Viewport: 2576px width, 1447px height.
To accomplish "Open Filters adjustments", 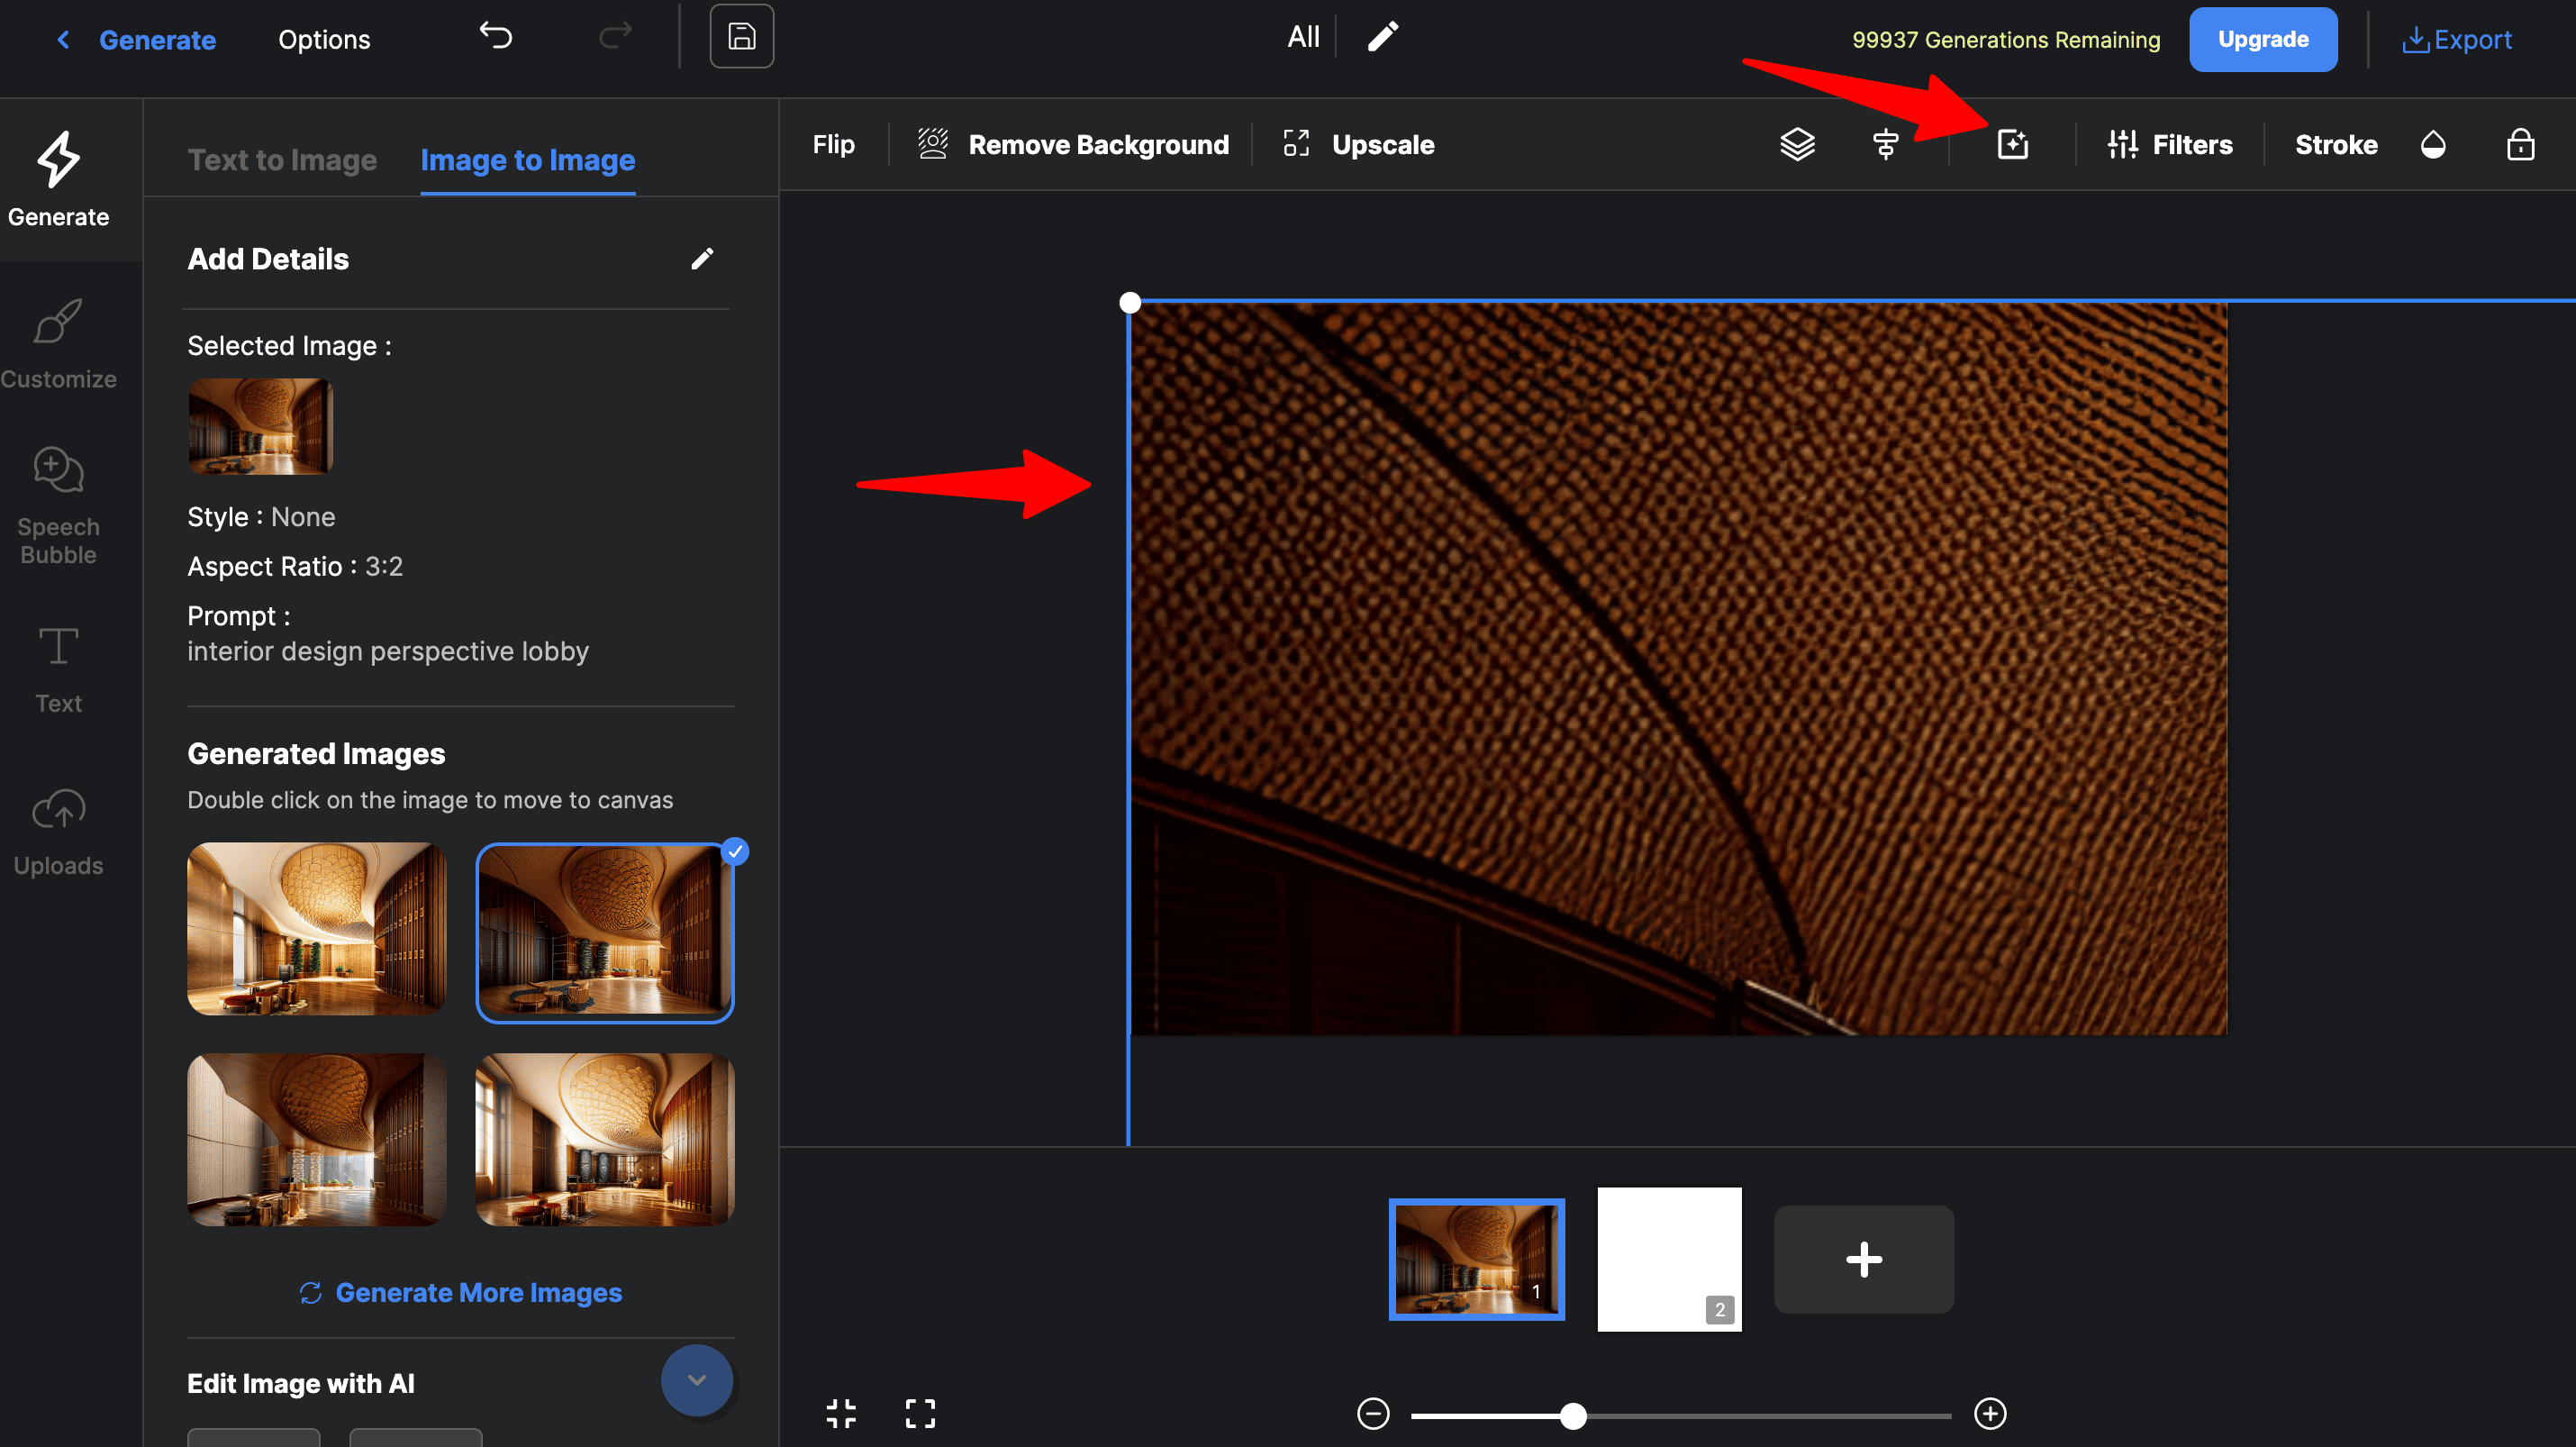I will (x=2169, y=144).
